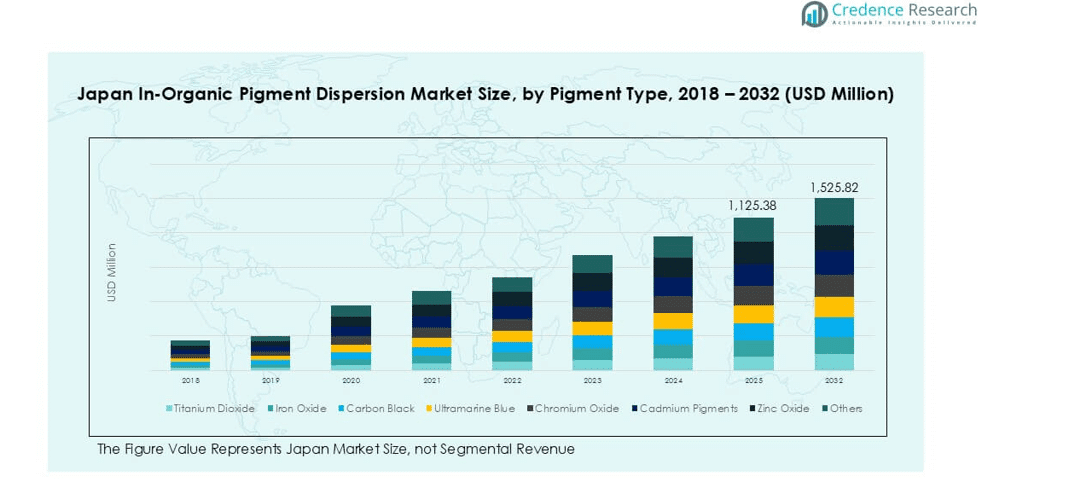Click the Carbon Black legend swatch
The width and height of the screenshot is (1067, 487).
click(341, 408)
